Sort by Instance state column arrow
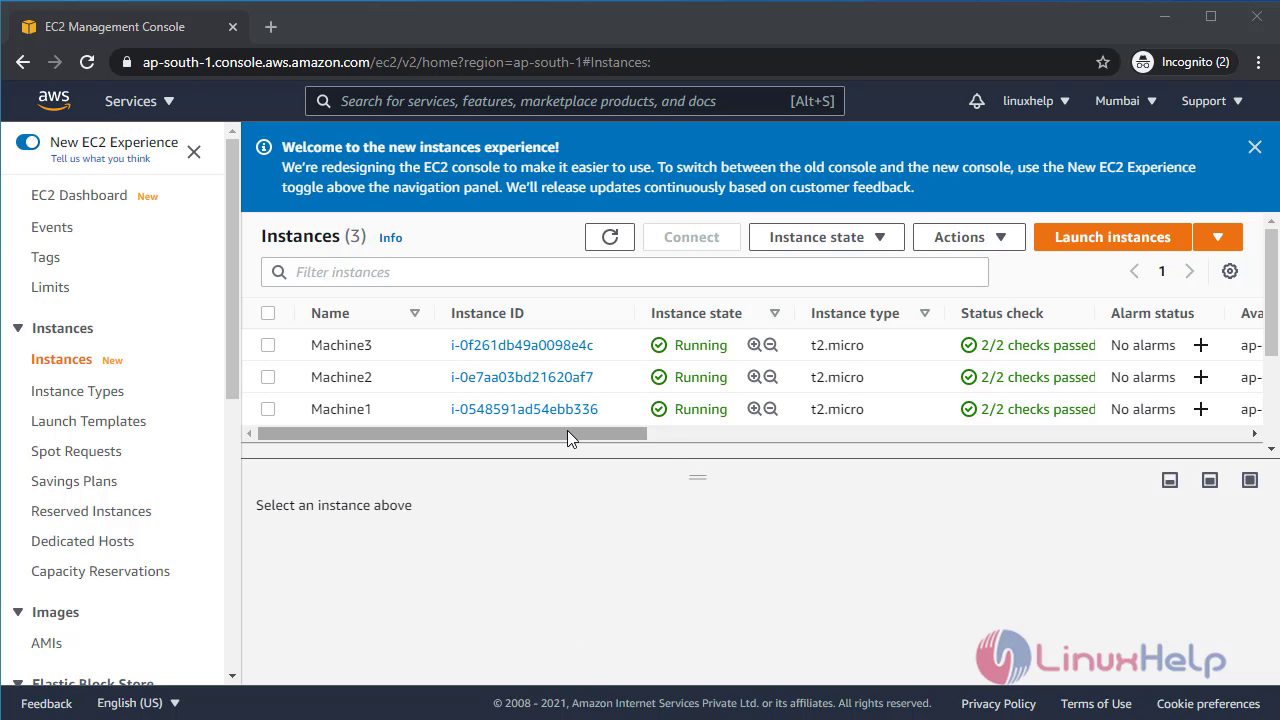Image resolution: width=1280 pixels, height=720 pixels. pyautogui.click(x=775, y=313)
